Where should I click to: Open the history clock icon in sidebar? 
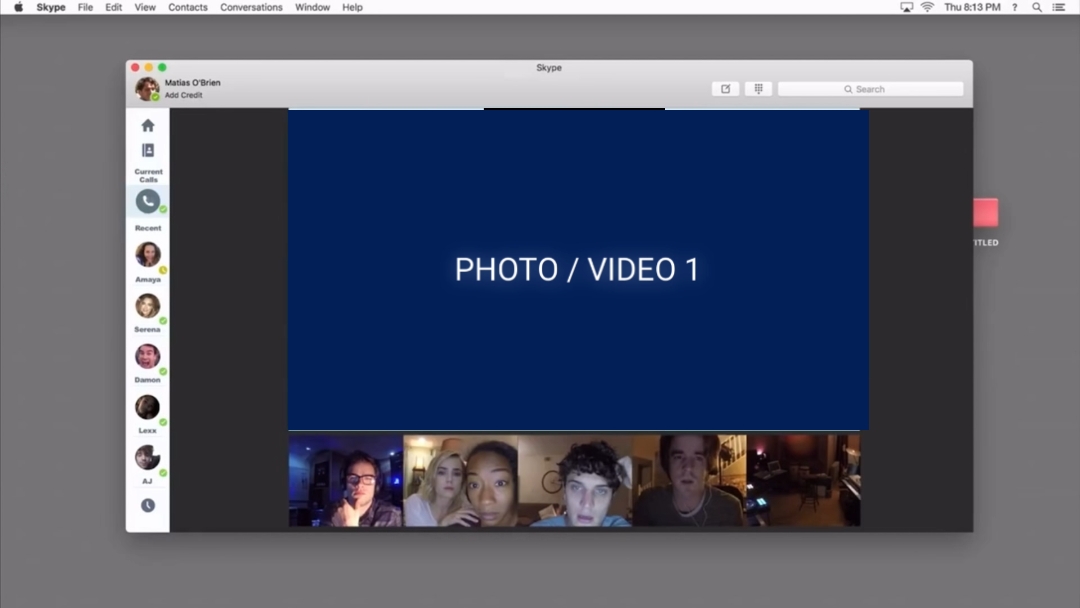(148, 506)
